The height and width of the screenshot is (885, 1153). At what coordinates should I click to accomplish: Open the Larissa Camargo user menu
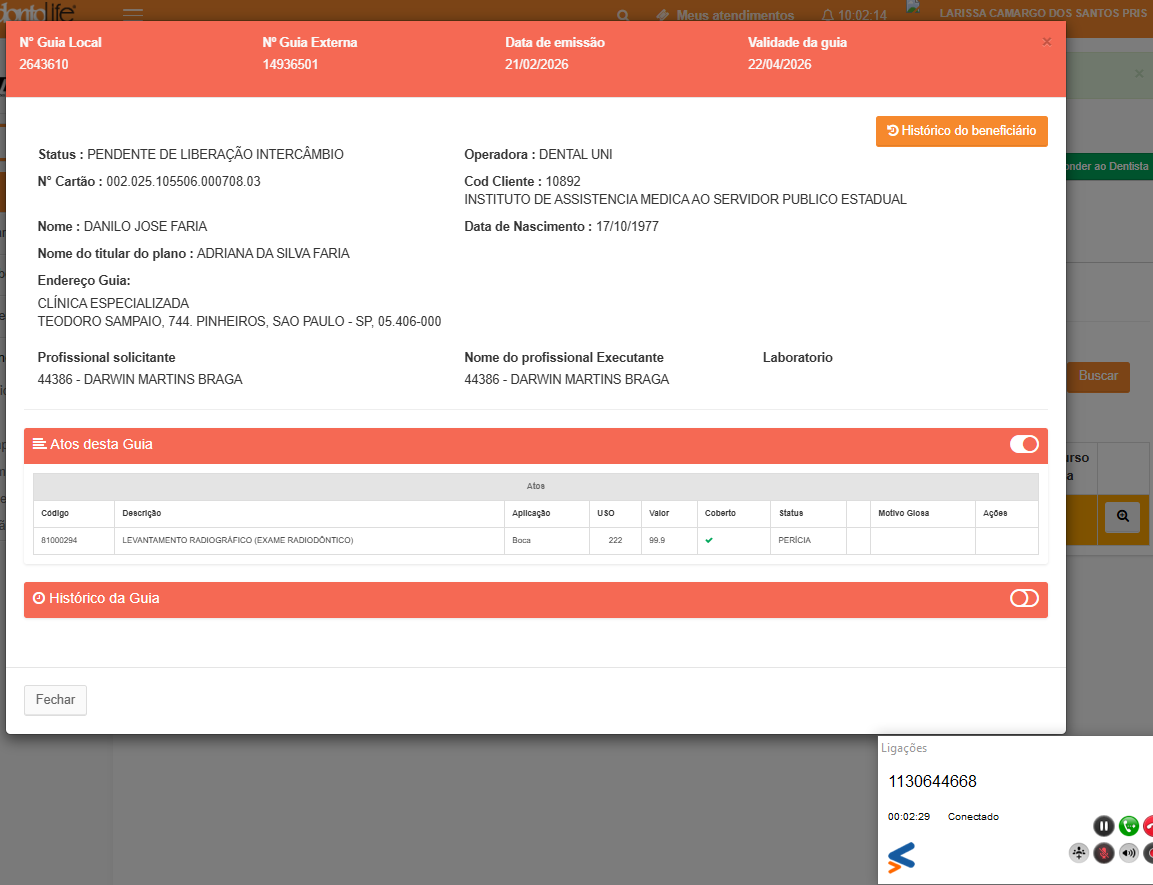pyautogui.click(x=1042, y=13)
